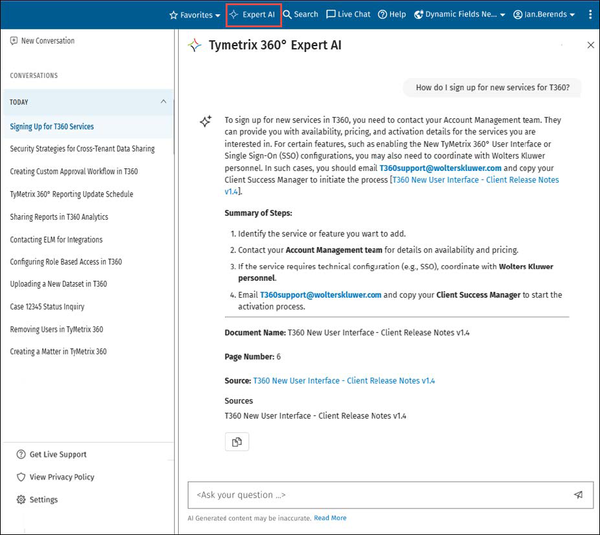Open Favorites dropdown menu

tap(194, 15)
